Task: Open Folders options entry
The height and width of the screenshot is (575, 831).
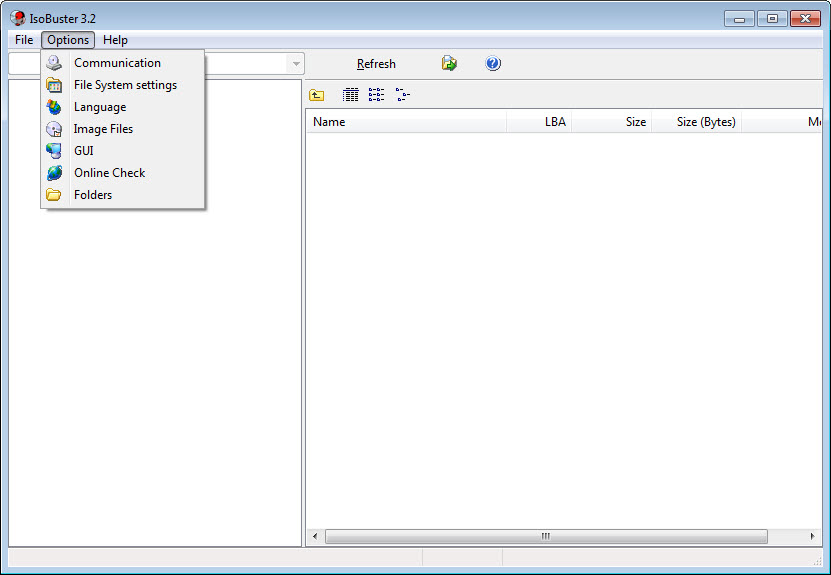Action: (x=122, y=194)
